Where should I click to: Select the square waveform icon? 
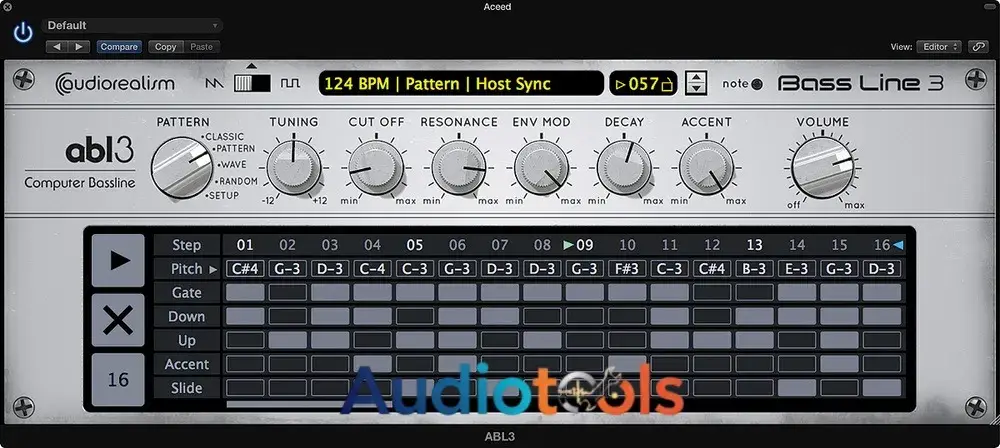pos(291,83)
